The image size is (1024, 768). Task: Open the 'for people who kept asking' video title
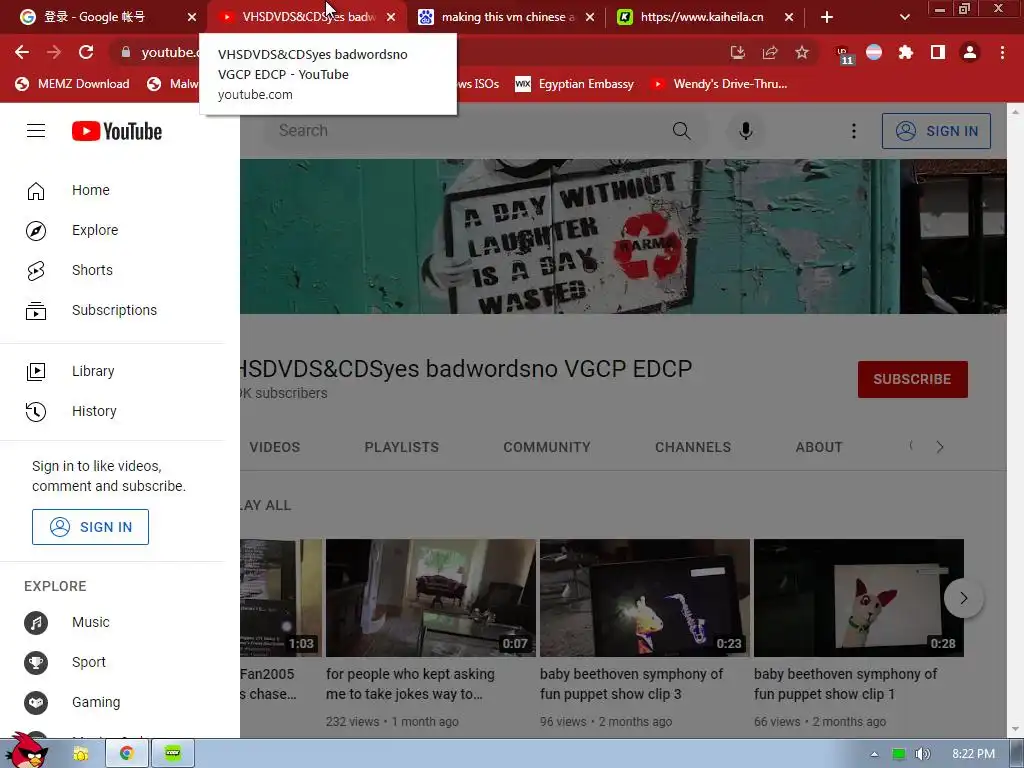(x=410, y=684)
